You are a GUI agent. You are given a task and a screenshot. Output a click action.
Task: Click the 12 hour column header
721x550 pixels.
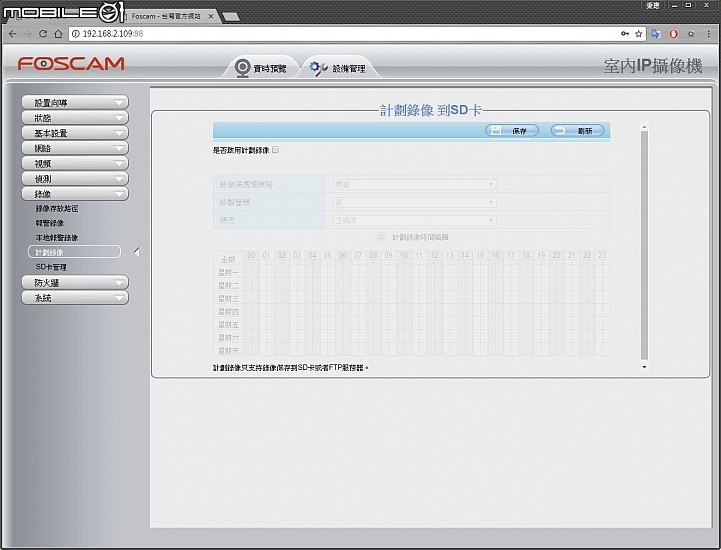pos(434,255)
